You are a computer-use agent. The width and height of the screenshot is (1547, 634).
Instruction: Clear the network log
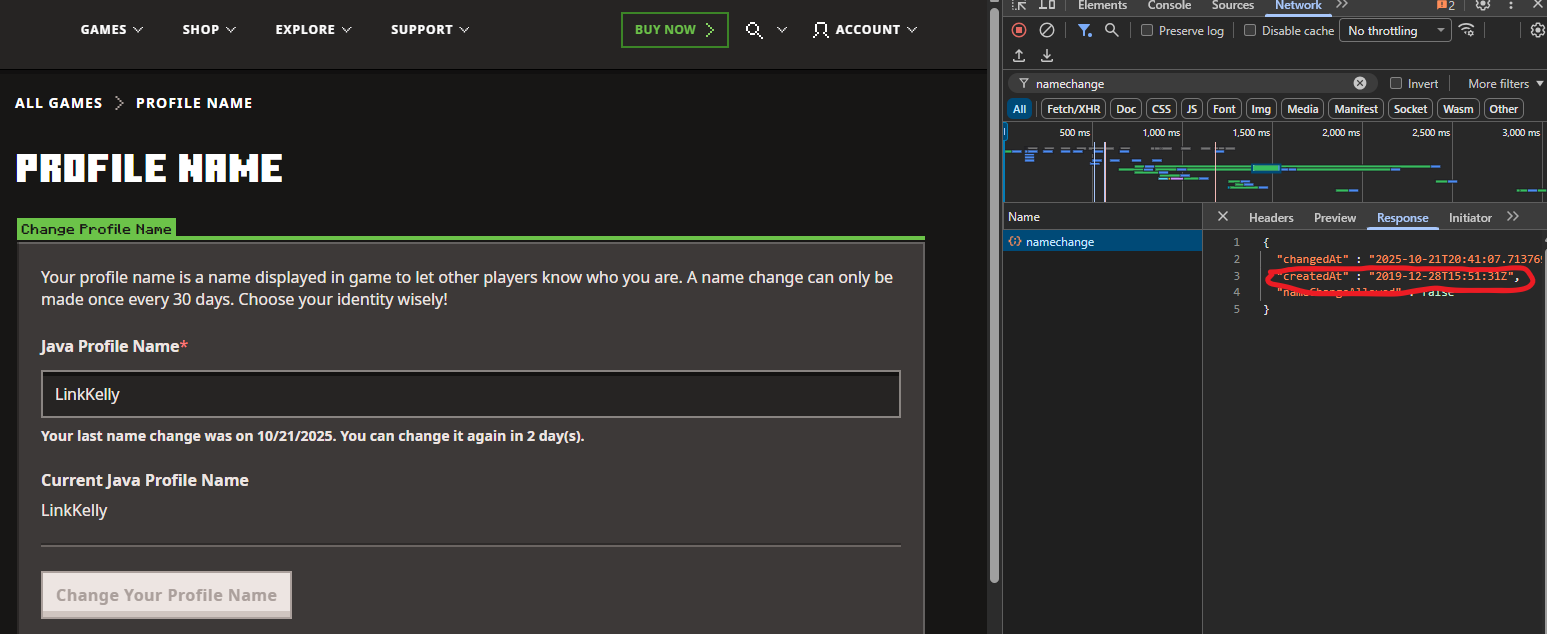[1046, 30]
